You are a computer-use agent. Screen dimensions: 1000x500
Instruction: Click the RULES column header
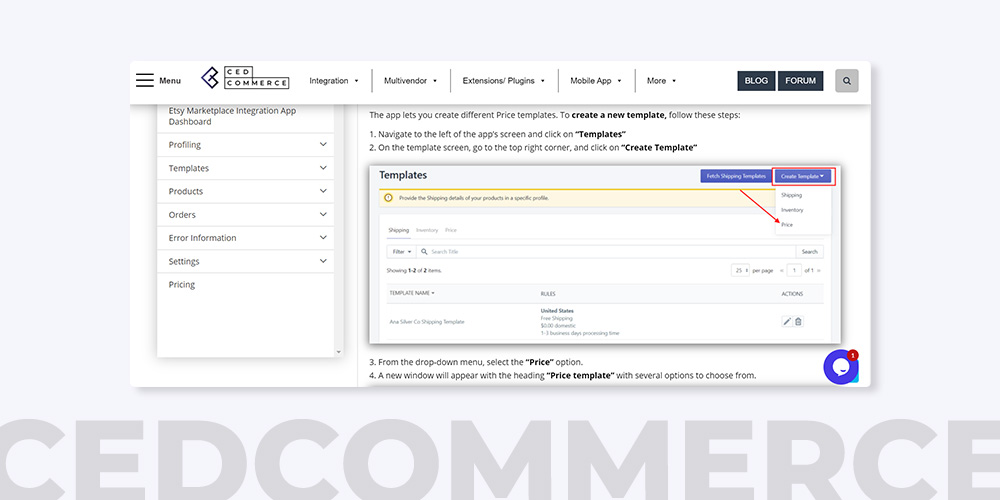pos(547,294)
